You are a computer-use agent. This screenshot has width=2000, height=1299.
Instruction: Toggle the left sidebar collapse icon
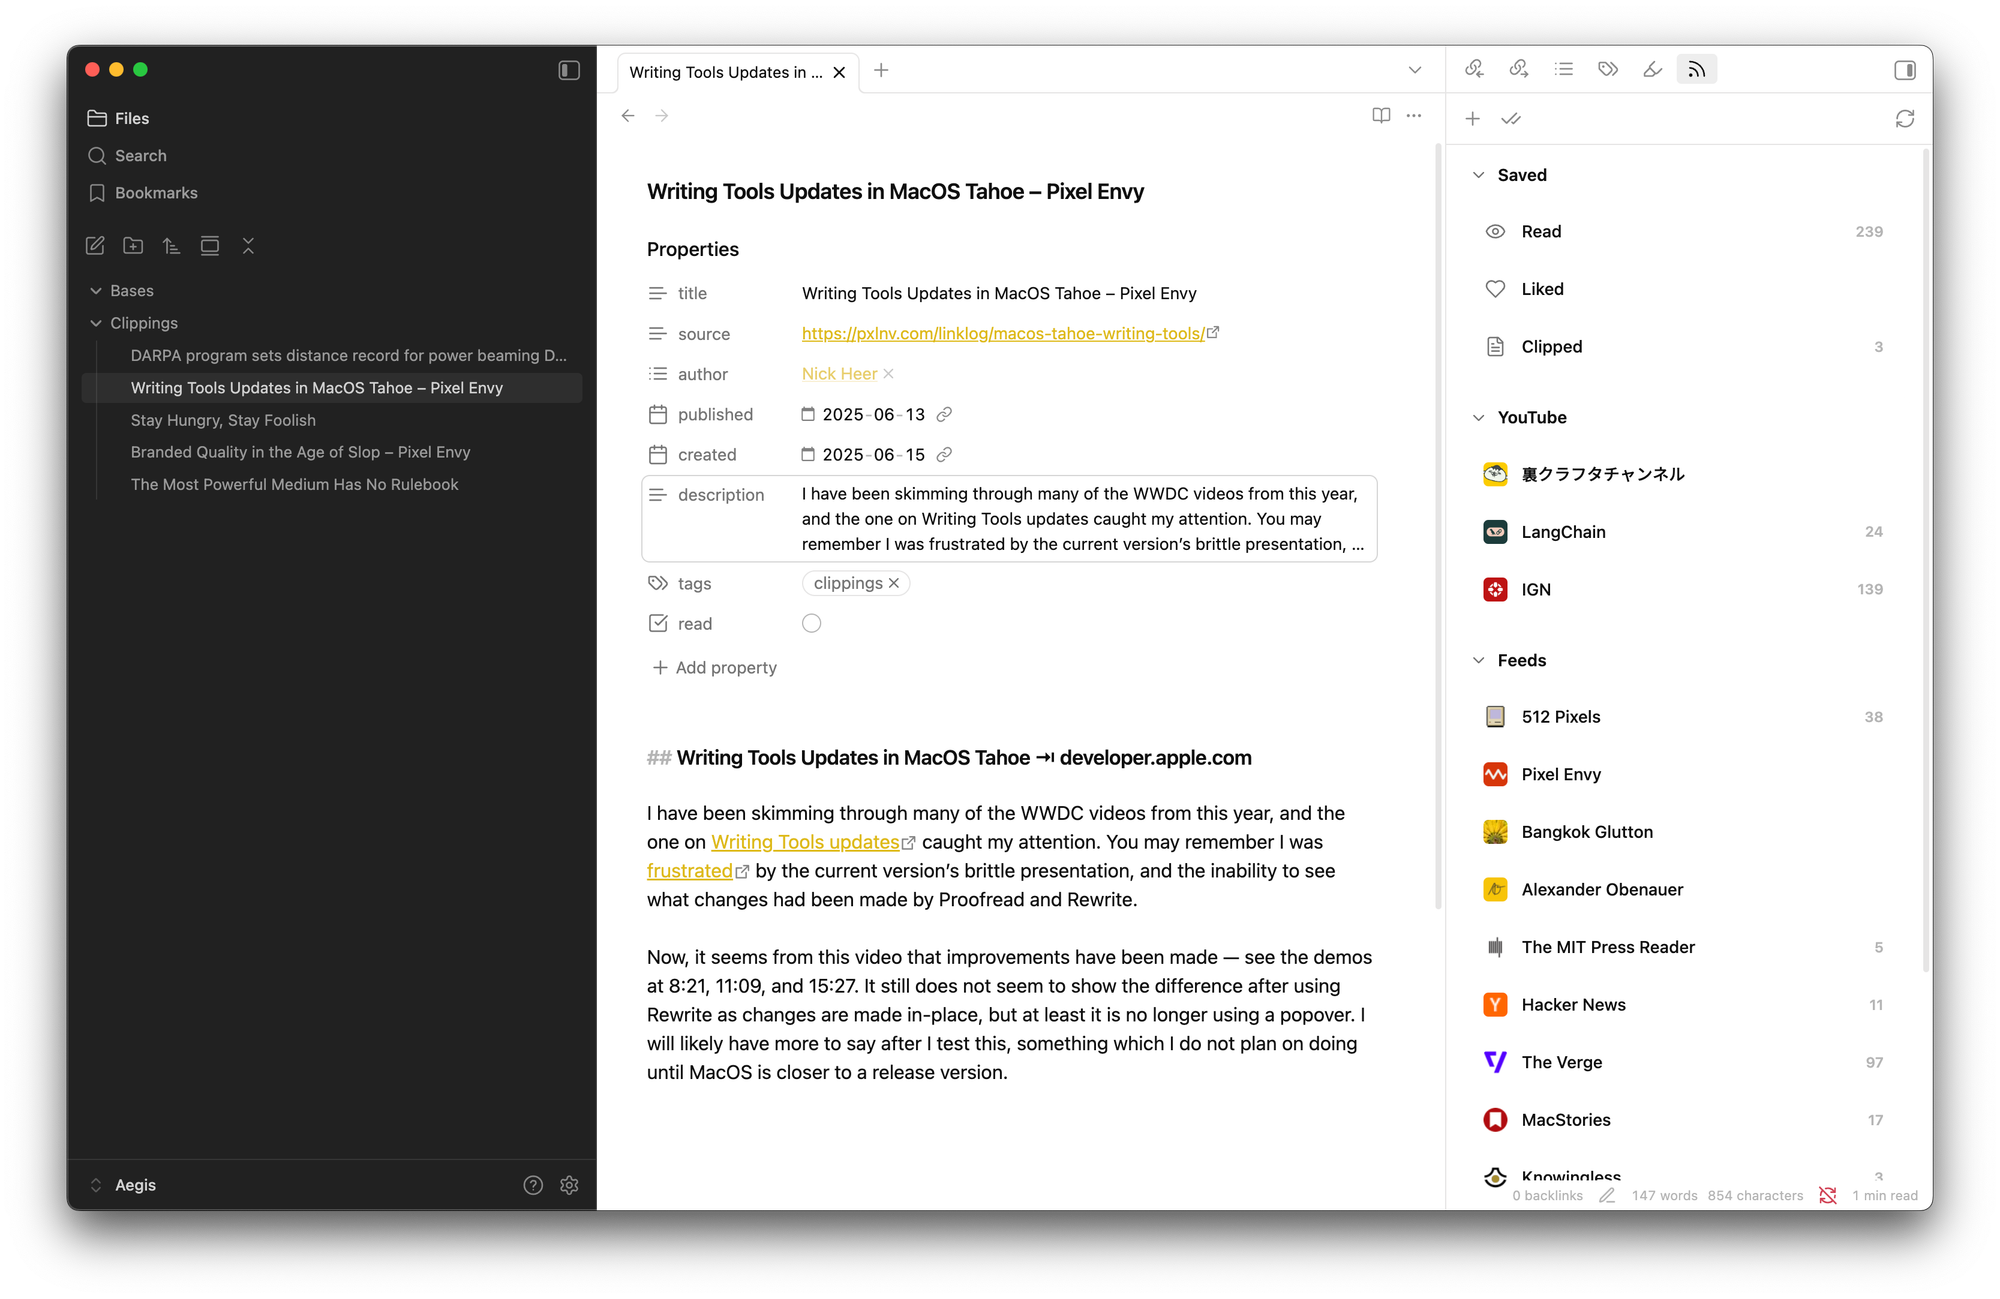569,70
